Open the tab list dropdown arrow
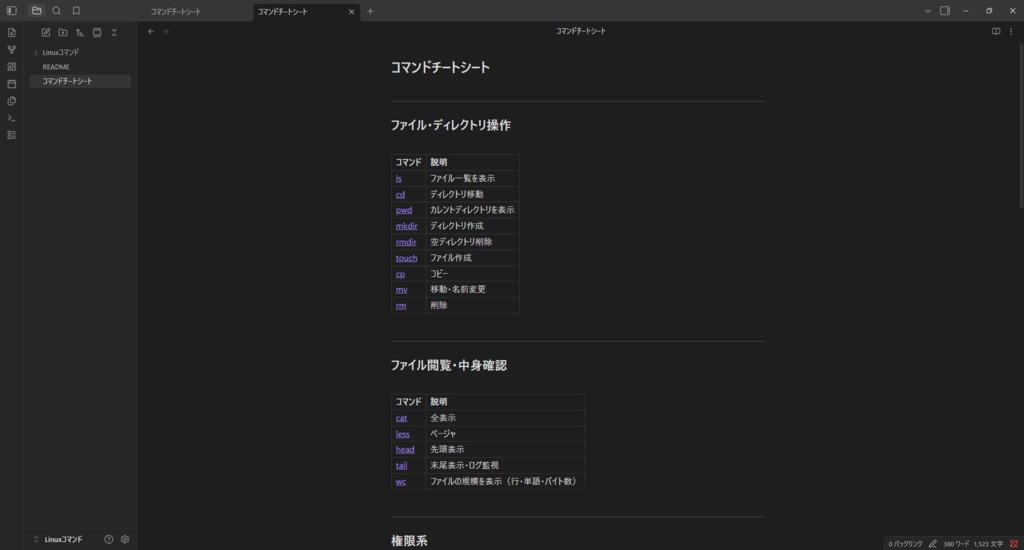Screen dimensions: 1024x550 (x=927, y=11)
